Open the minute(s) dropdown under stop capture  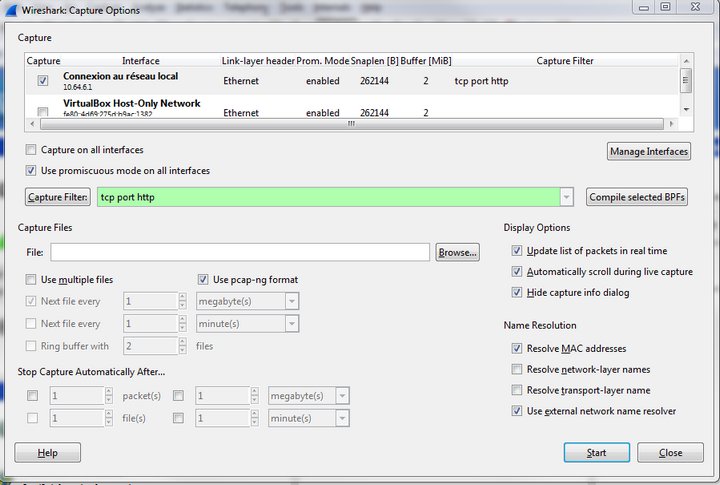click(x=341, y=417)
